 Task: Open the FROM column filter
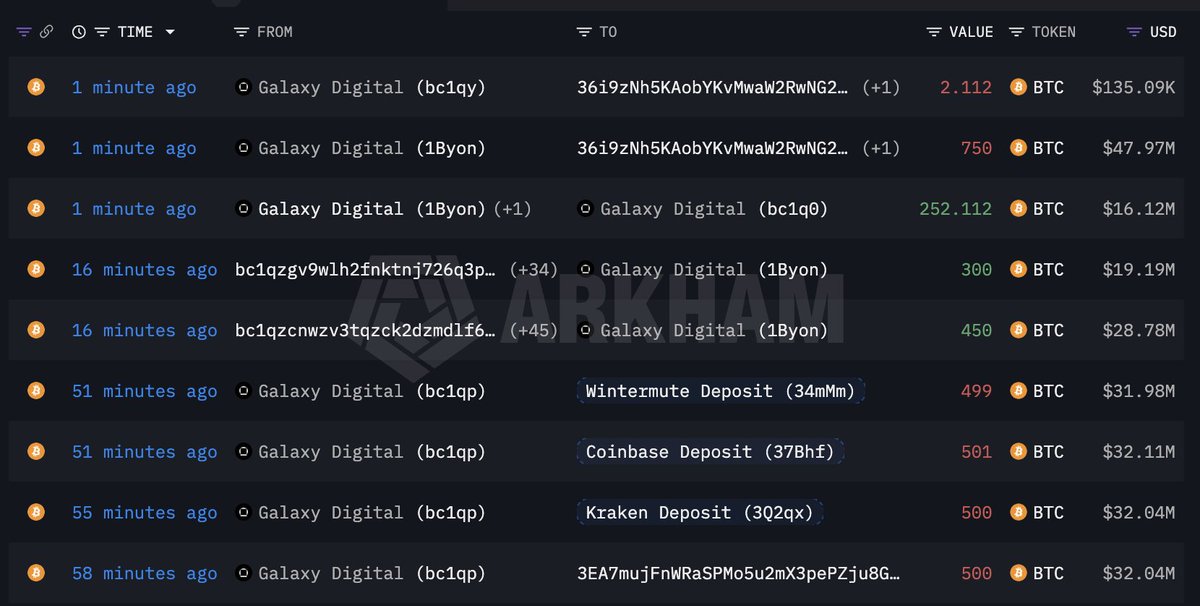(x=241, y=32)
